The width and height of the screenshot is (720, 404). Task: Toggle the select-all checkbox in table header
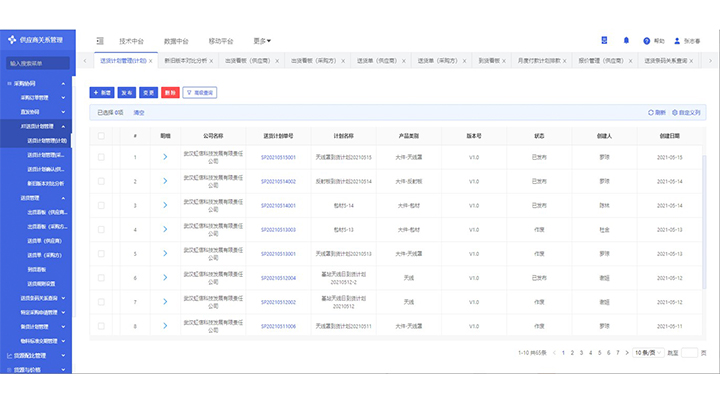[101, 135]
